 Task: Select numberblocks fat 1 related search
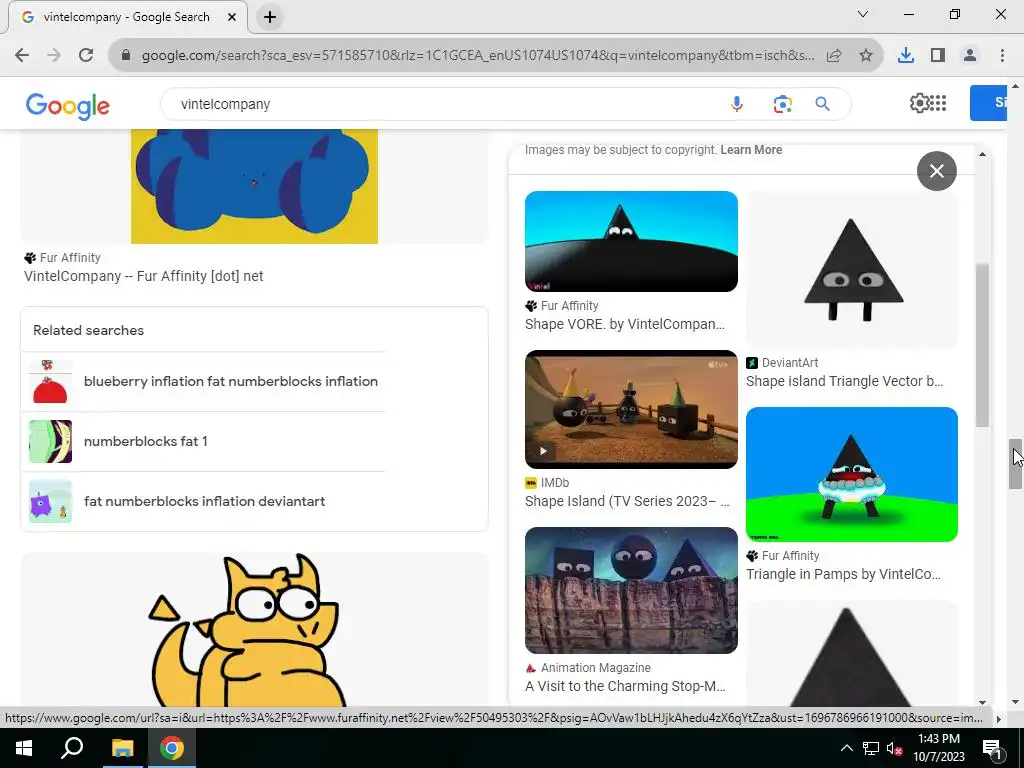[146, 441]
